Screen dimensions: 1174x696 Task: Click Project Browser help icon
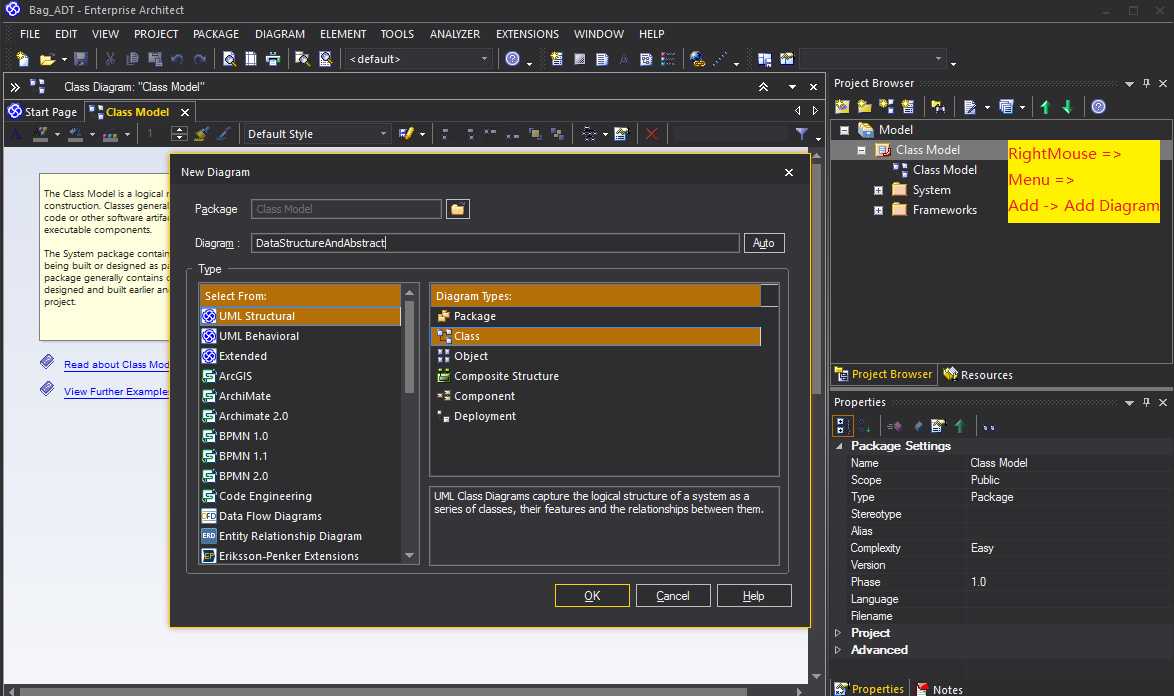coord(1098,107)
